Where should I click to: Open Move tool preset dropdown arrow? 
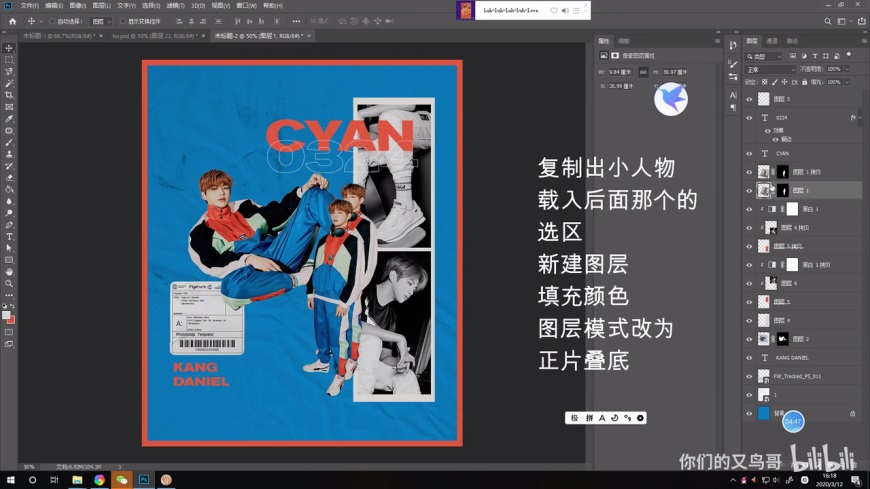click(x=41, y=21)
